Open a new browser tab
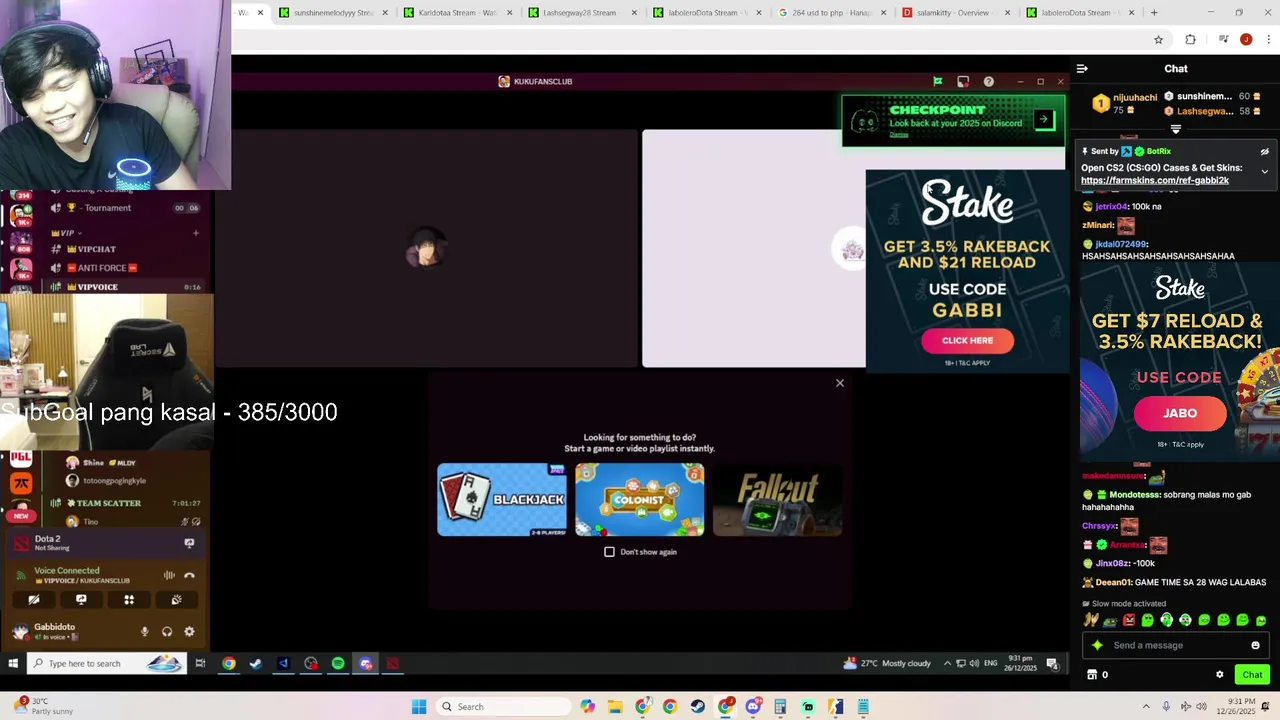The width and height of the screenshot is (1280, 720). coord(1154,13)
